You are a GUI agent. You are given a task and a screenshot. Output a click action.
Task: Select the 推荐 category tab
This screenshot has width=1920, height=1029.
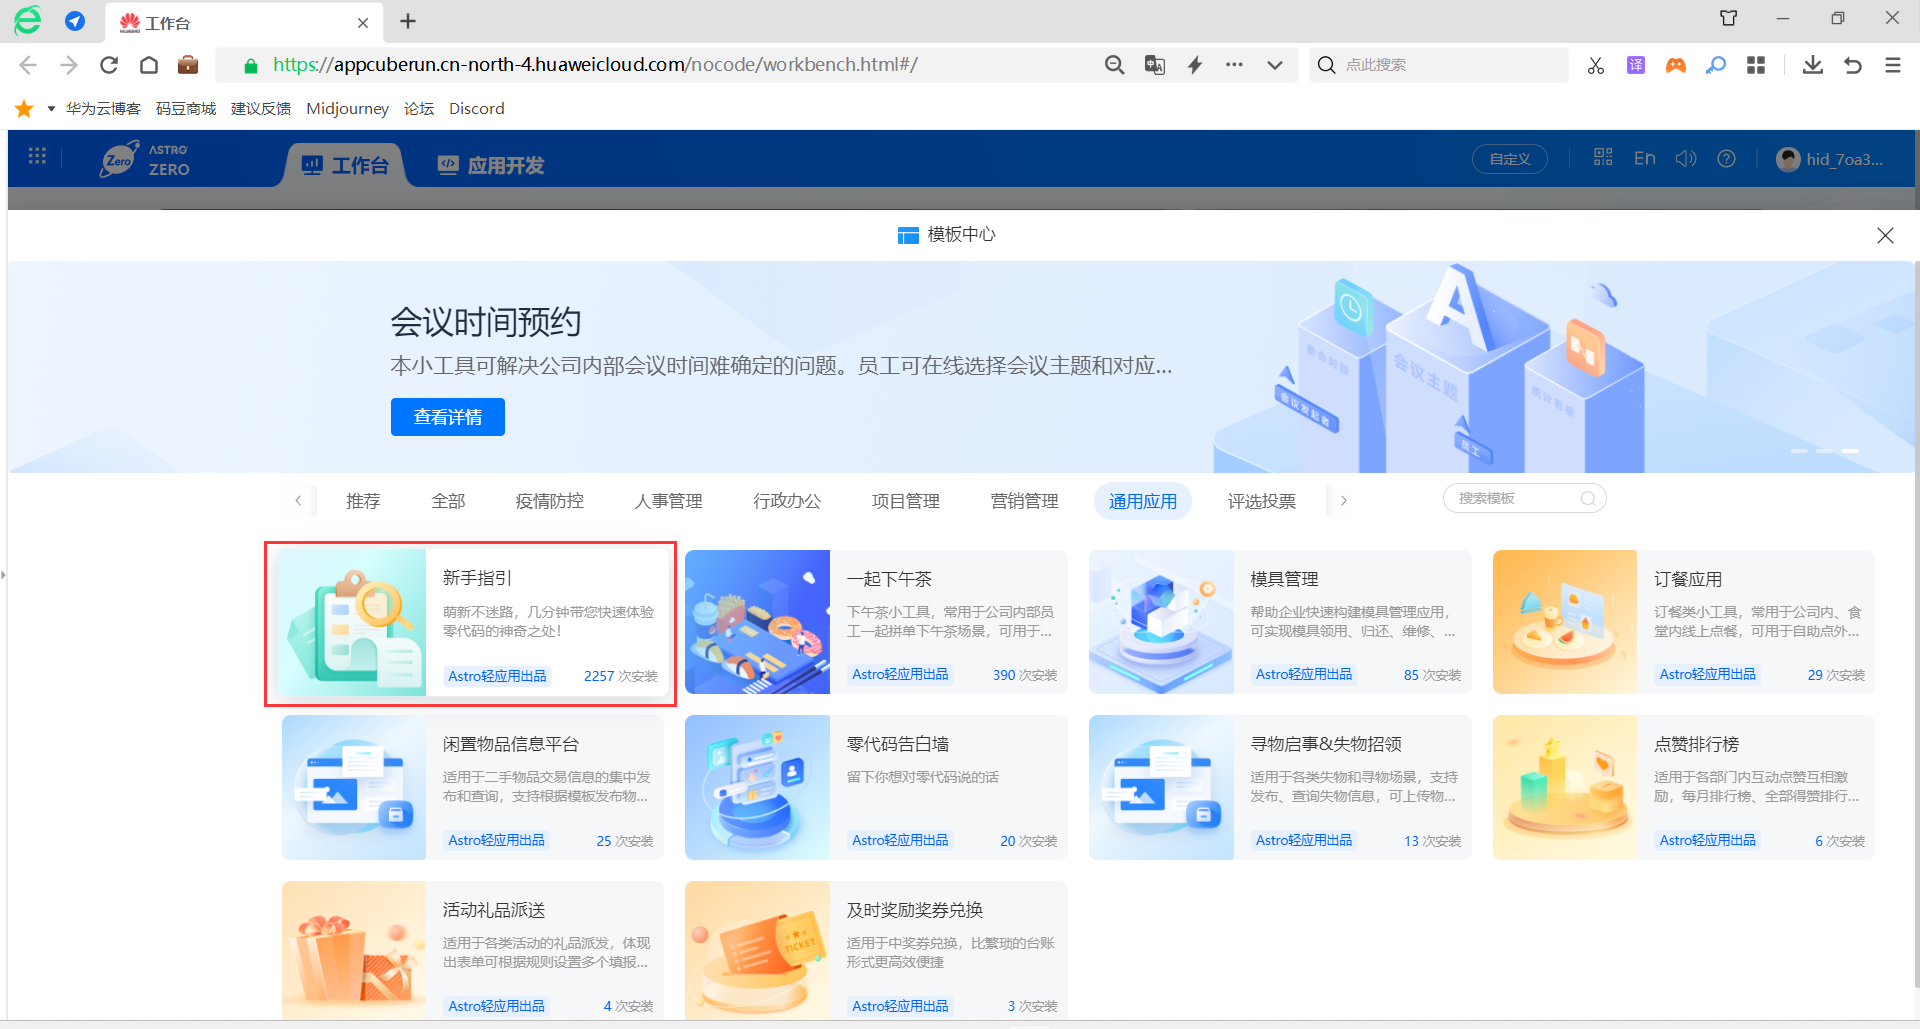[x=363, y=501]
